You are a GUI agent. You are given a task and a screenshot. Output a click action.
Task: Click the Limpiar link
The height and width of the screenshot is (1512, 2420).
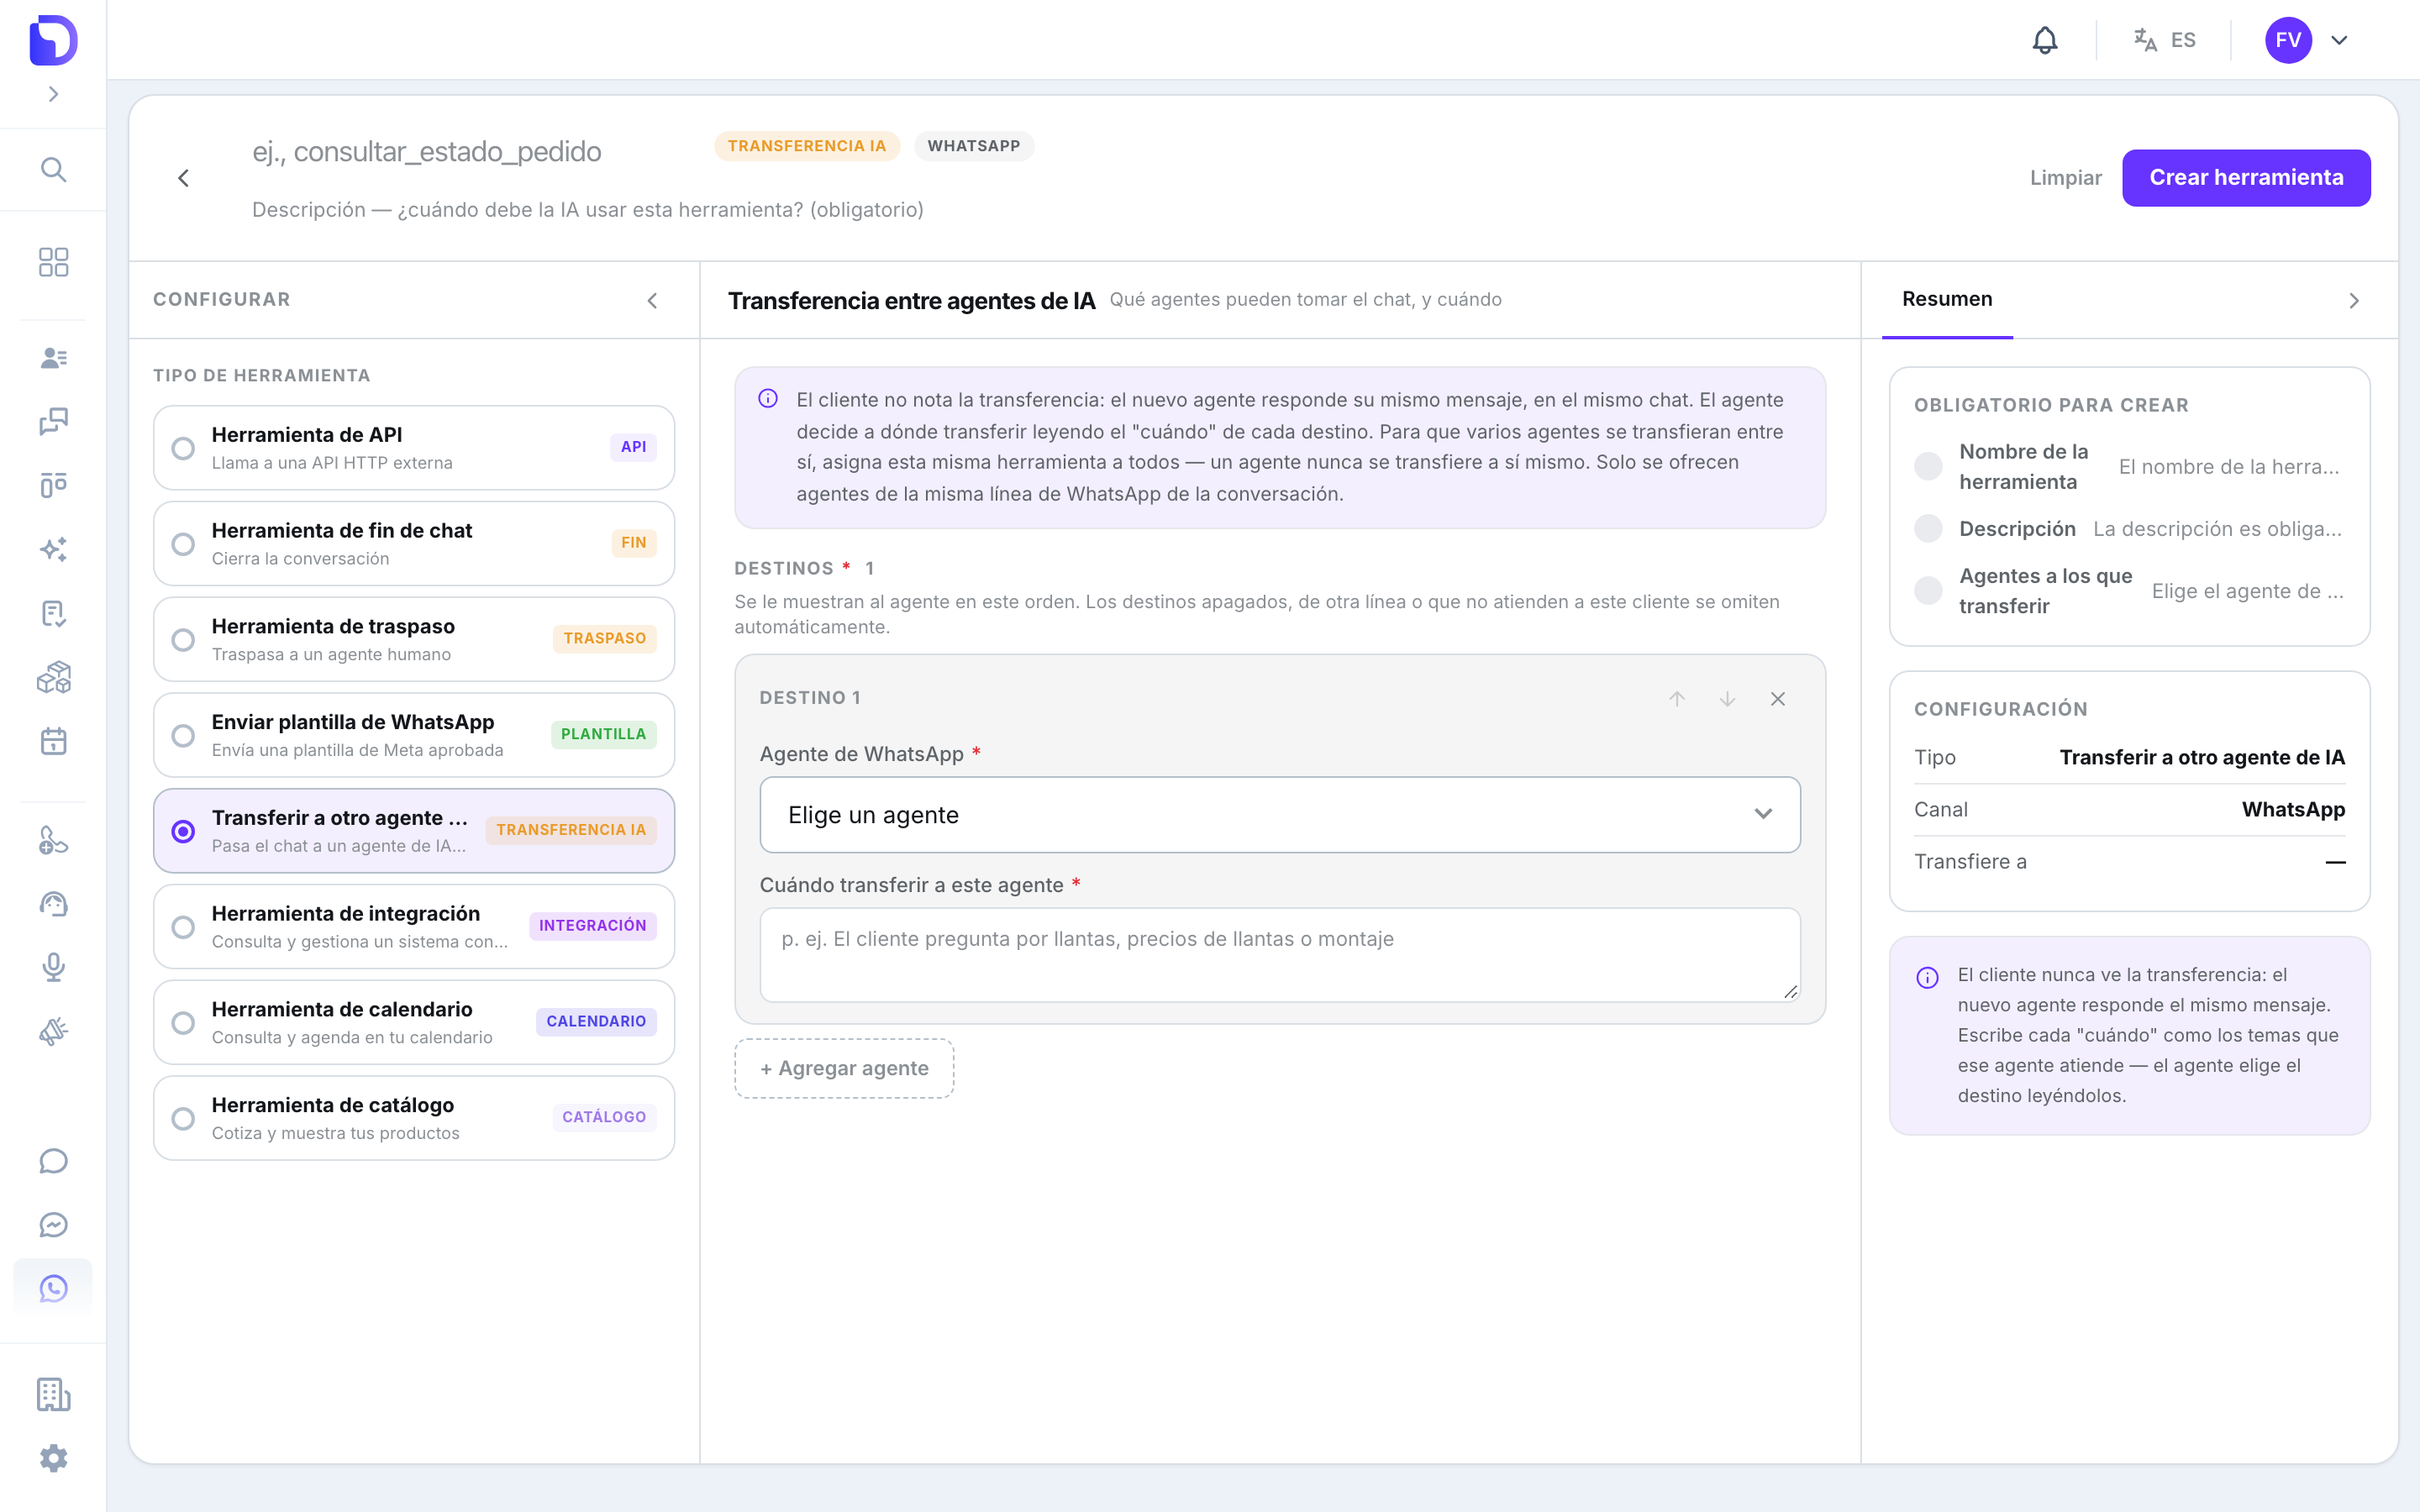coord(2065,178)
